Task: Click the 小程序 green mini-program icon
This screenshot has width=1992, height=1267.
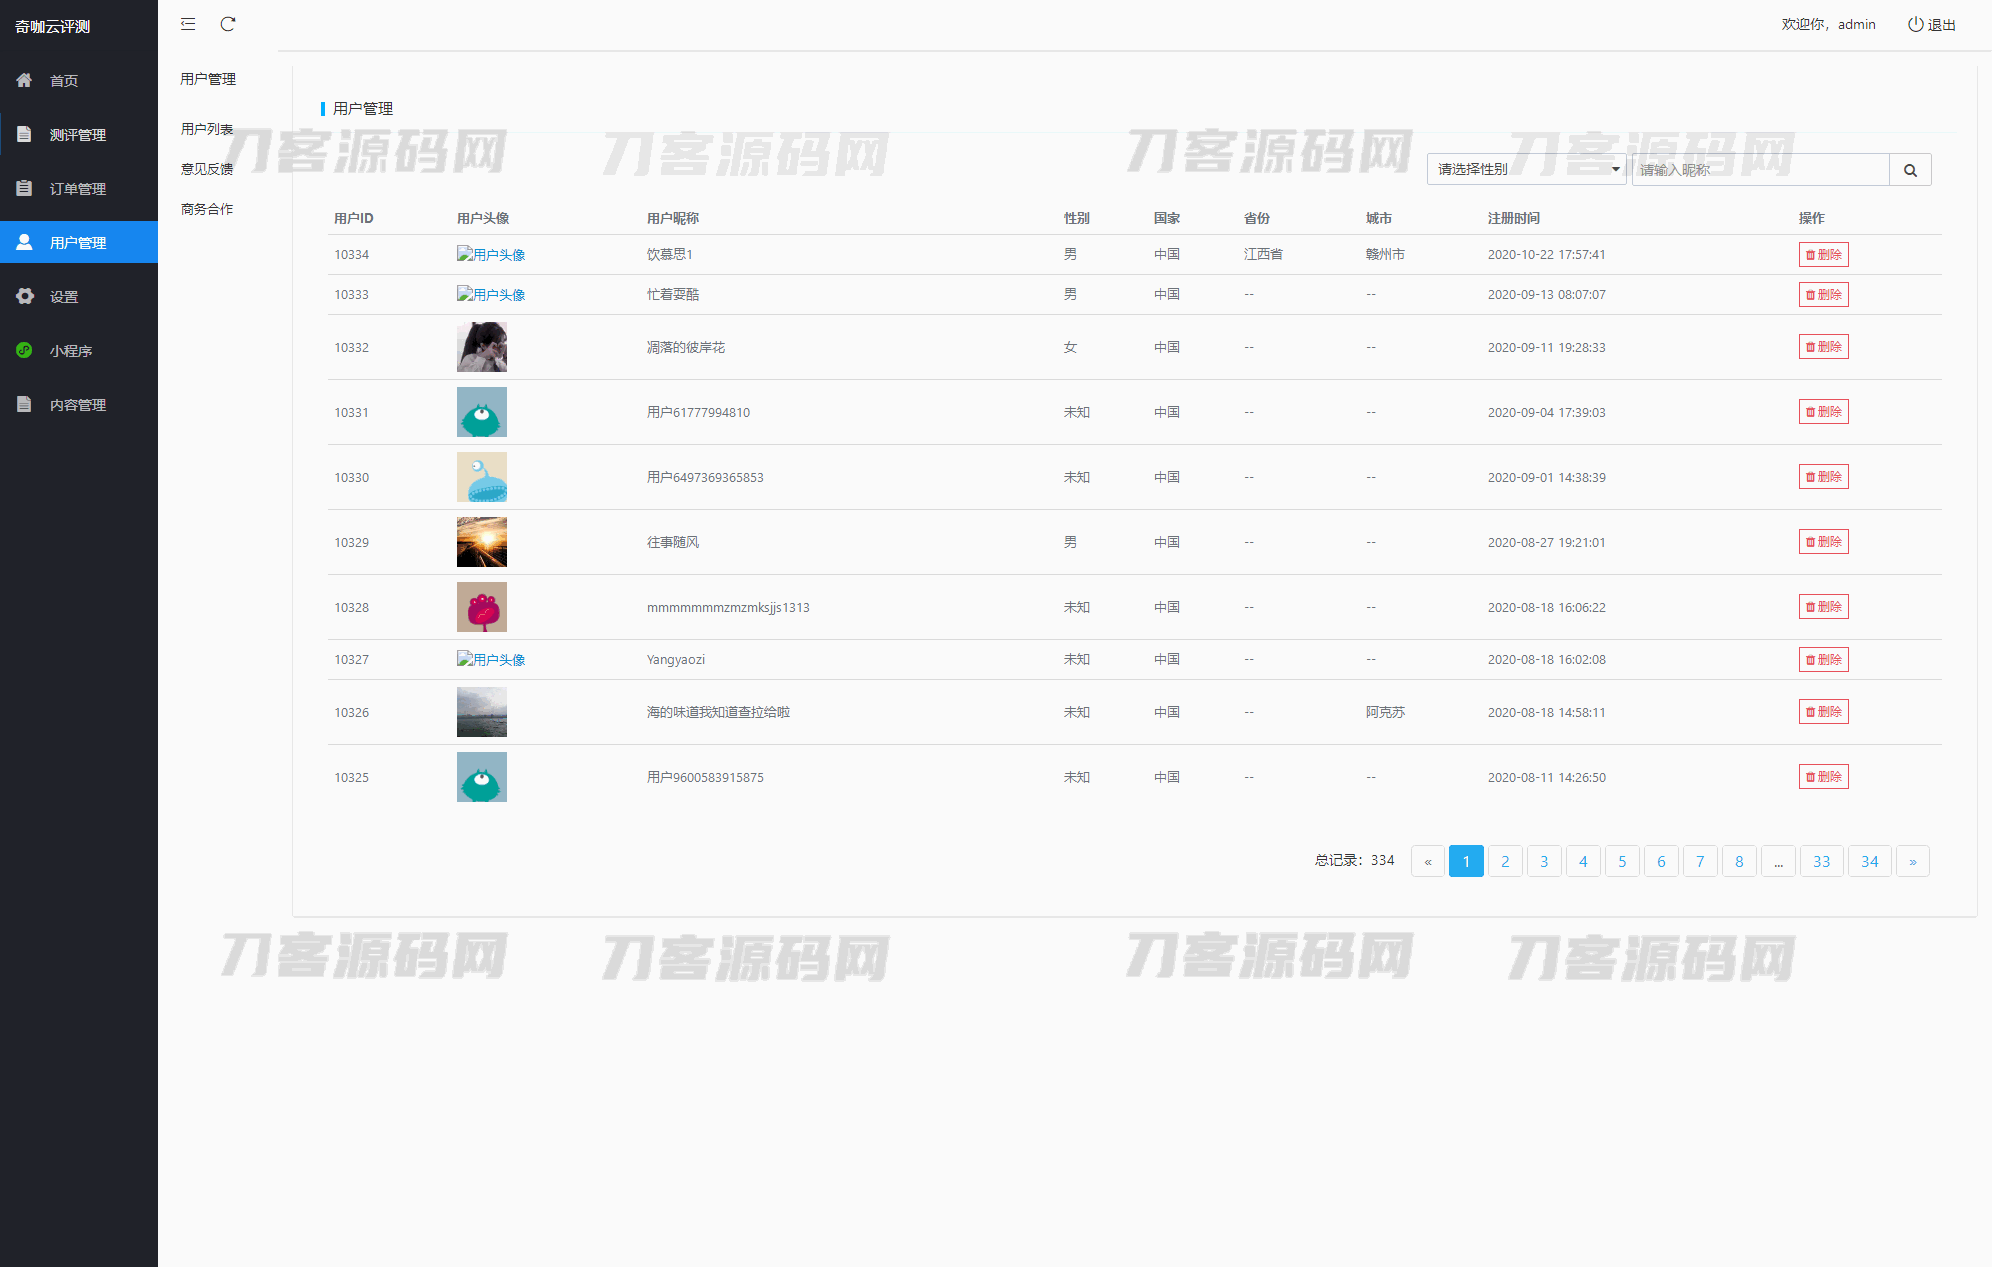Action: click(x=25, y=350)
